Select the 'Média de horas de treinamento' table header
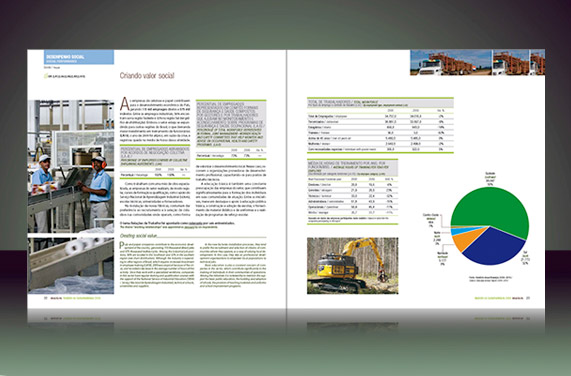This screenshot has height=376, width=571. [353, 168]
